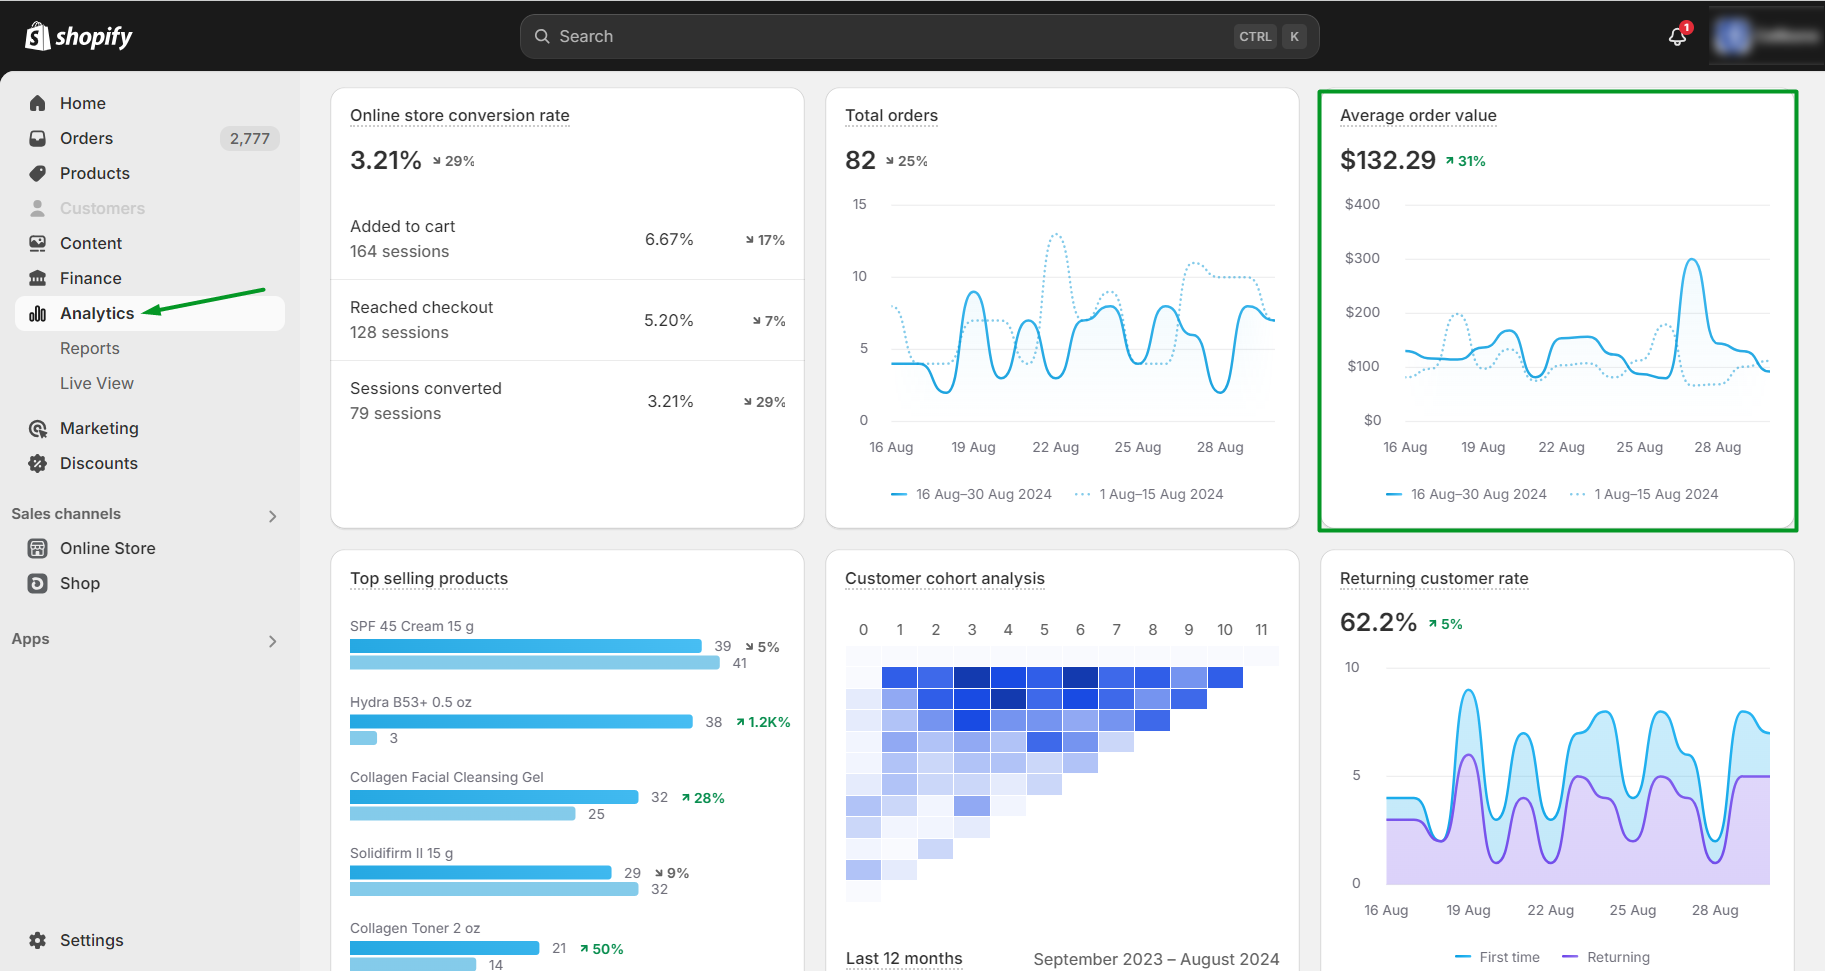This screenshot has height=971, width=1825.
Task: Open Returning customer rate report title
Action: click(1434, 578)
